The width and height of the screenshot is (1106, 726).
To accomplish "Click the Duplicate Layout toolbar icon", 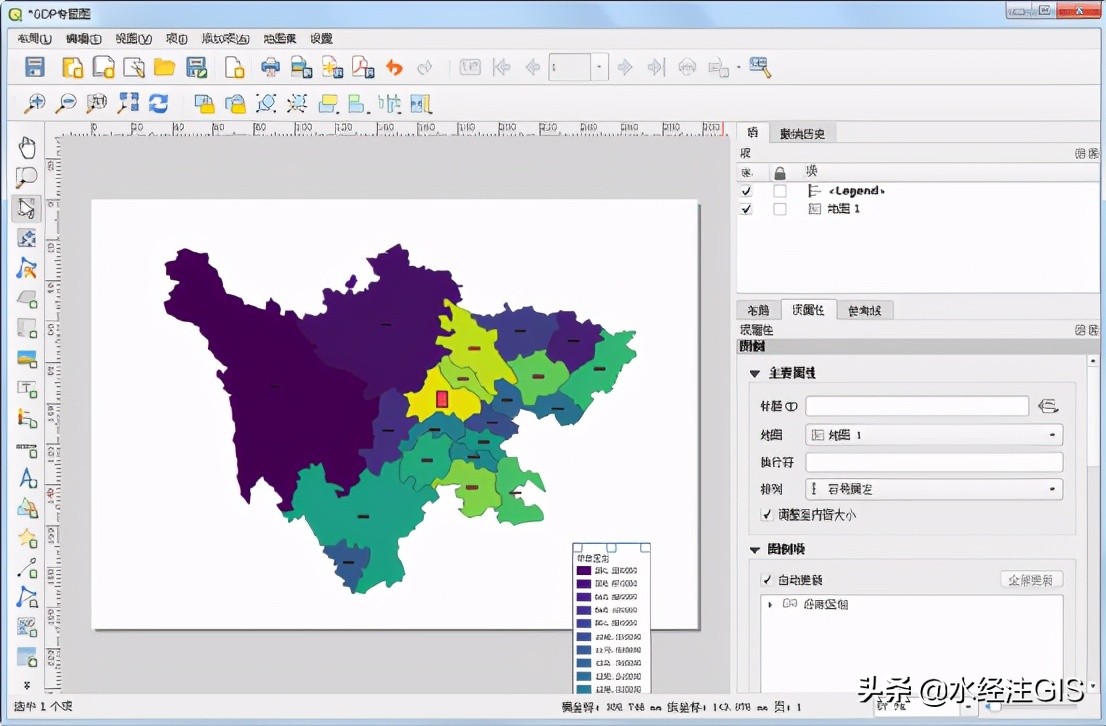I will (x=104, y=67).
